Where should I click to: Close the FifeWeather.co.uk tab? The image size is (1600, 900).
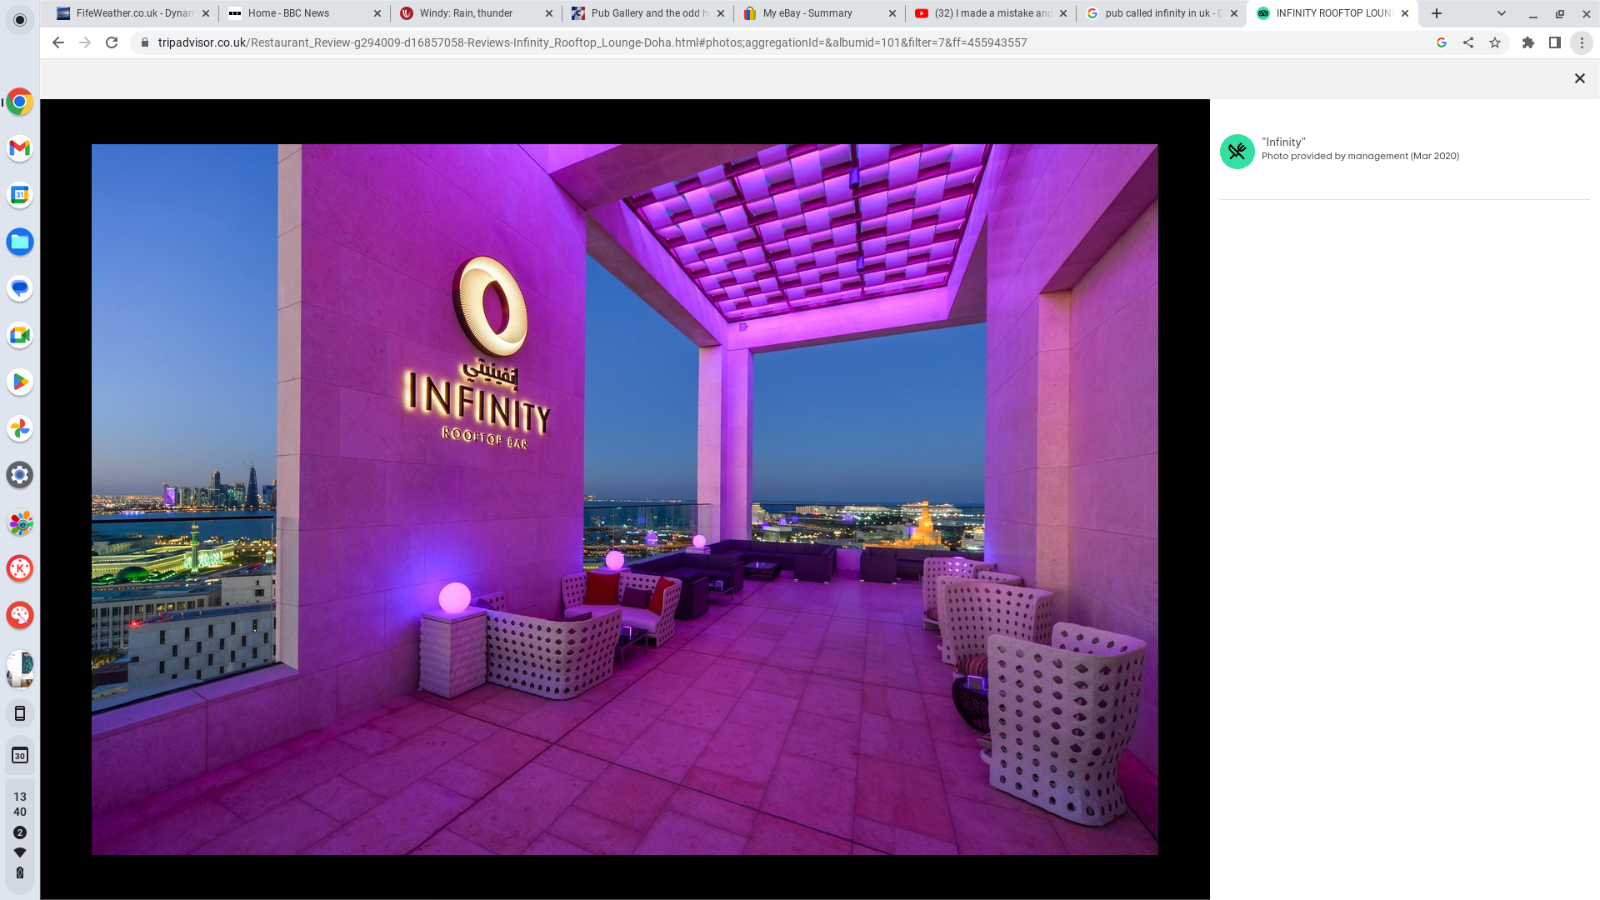point(206,13)
